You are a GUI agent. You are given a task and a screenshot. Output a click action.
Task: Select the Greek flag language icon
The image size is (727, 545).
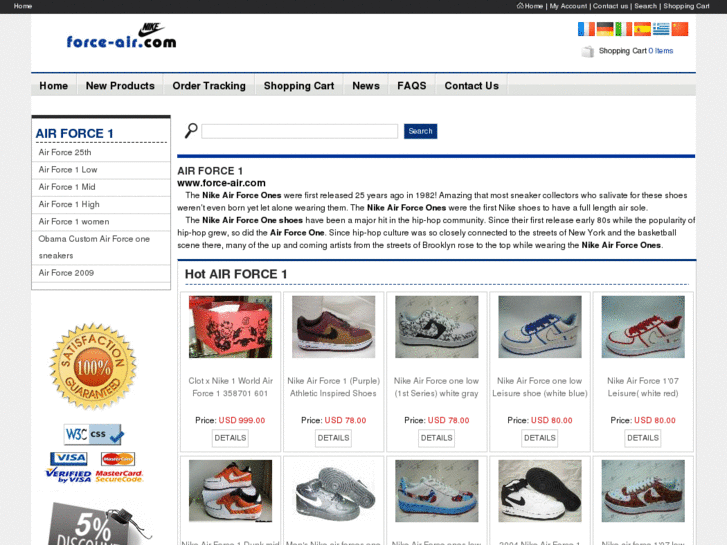coord(661,29)
